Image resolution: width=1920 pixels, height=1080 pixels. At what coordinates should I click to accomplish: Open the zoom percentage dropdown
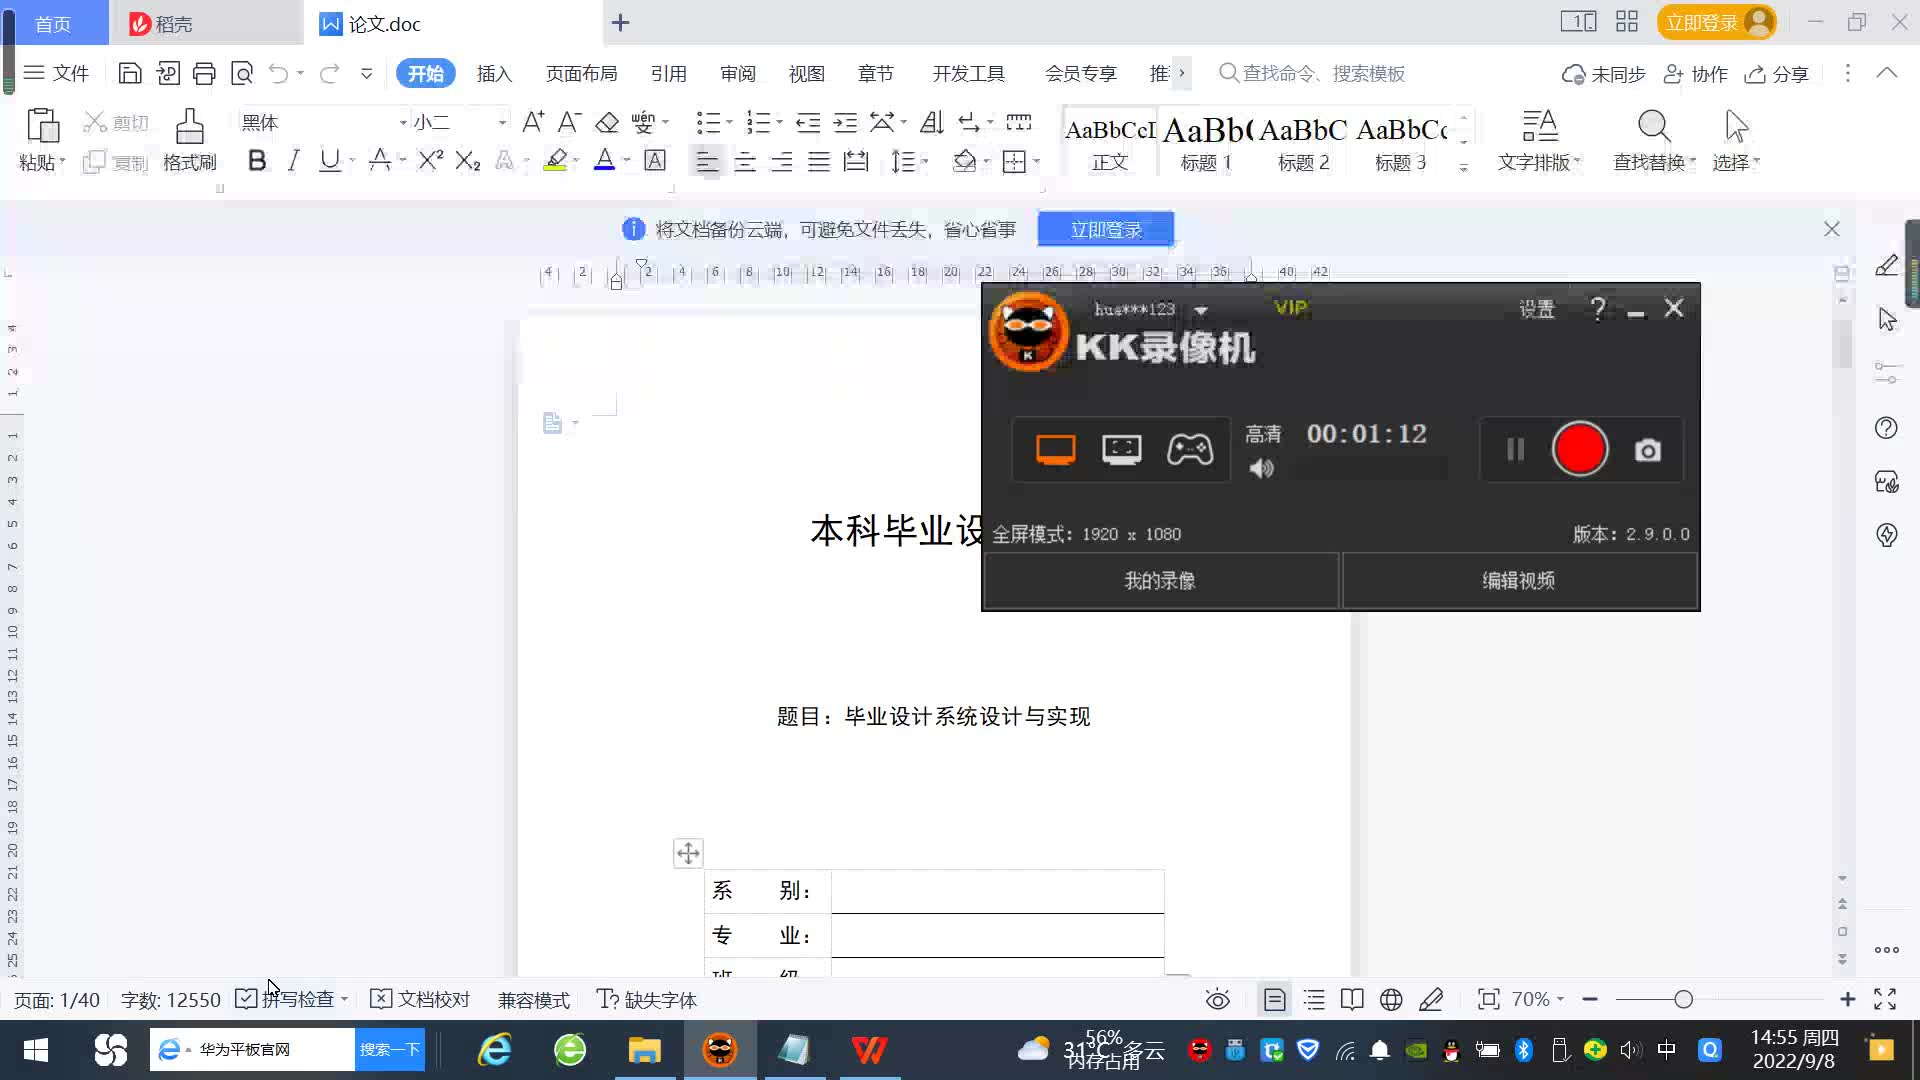pyautogui.click(x=1560, y=999)
